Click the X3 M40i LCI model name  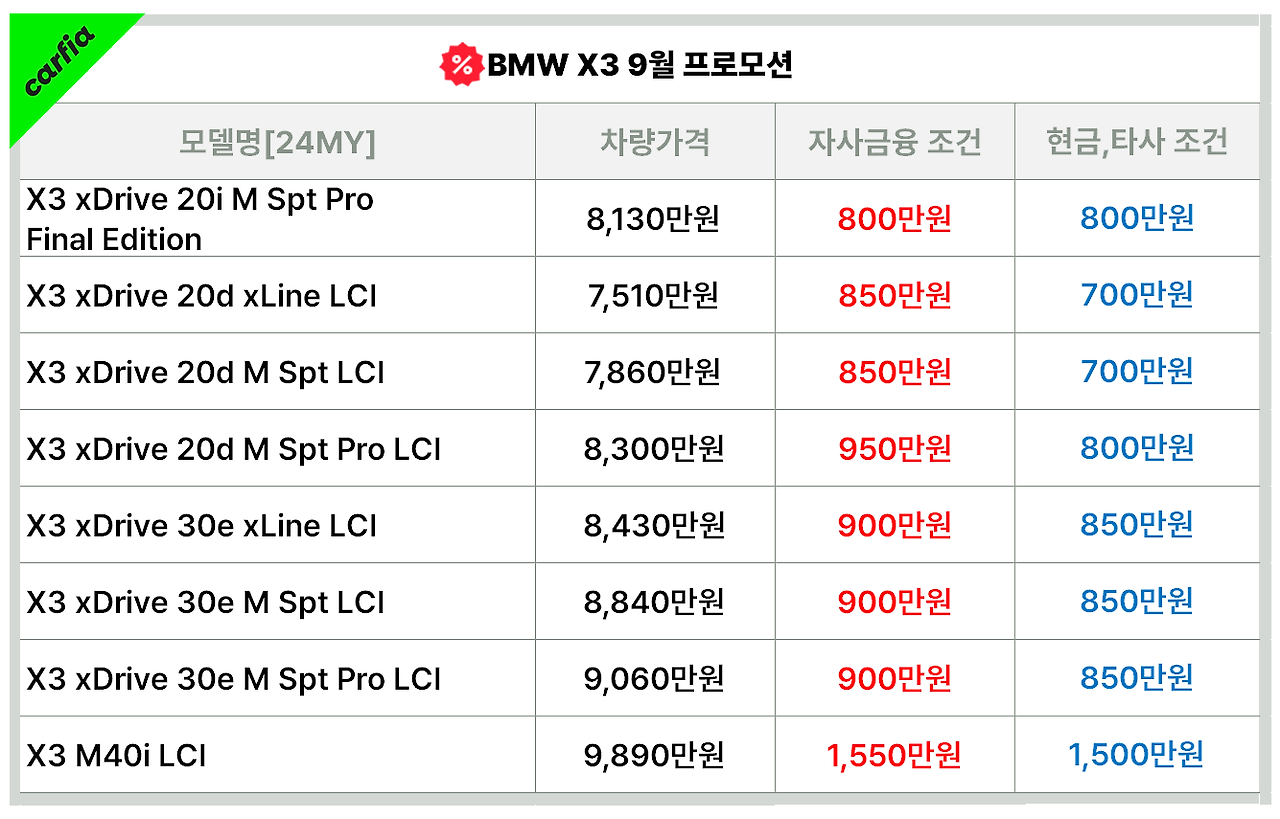[x=116, y=756]
